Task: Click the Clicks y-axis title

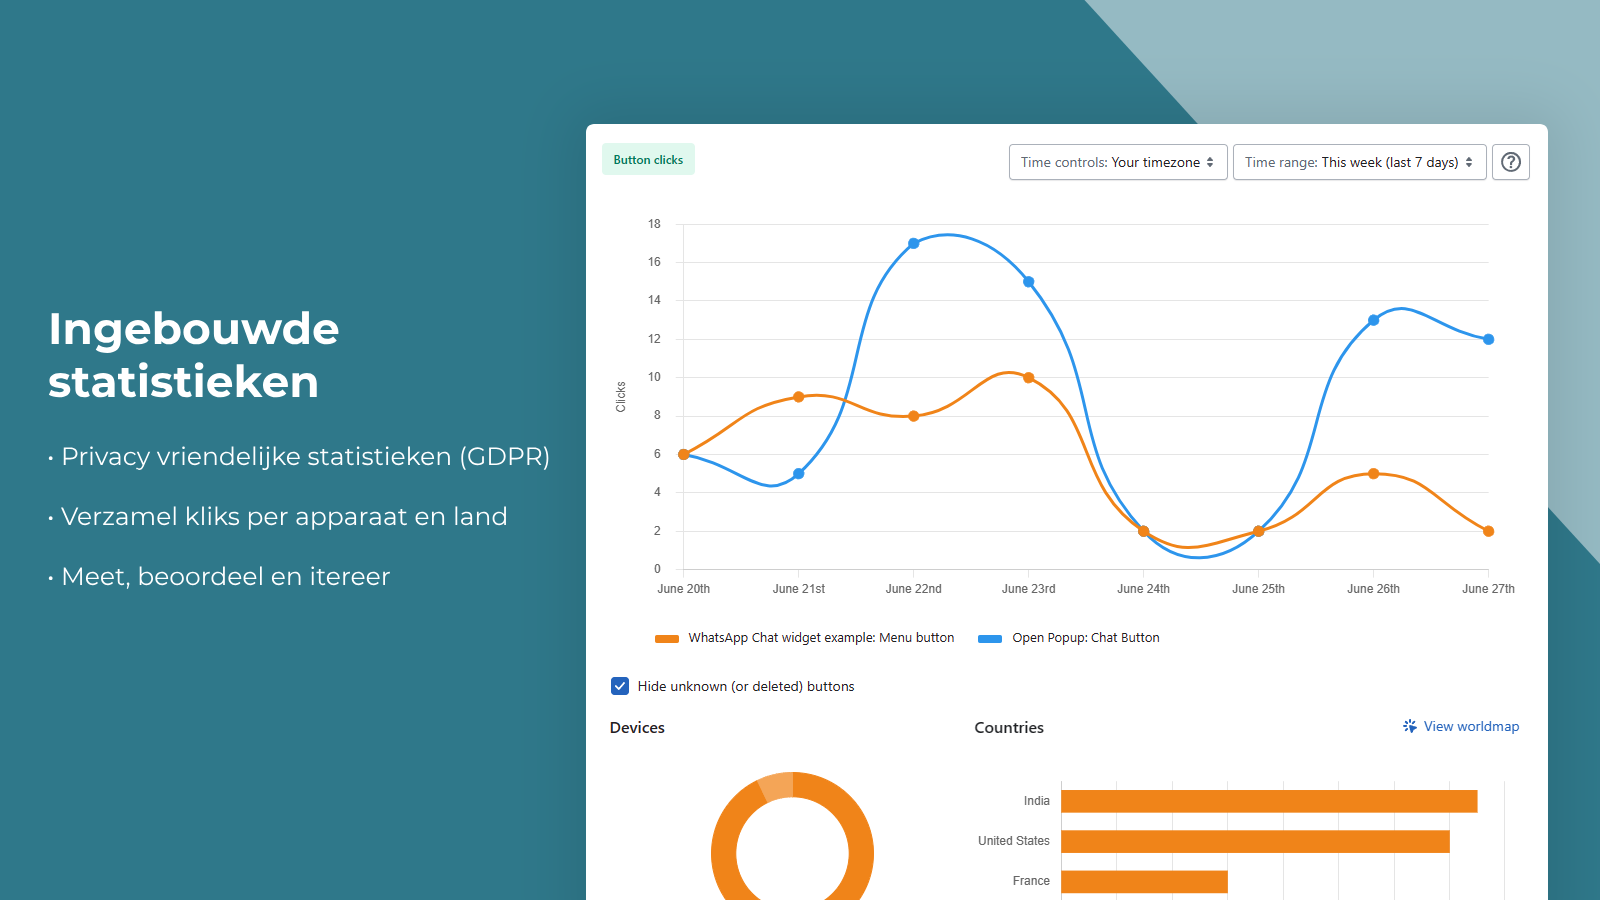Action: (620, 397)
